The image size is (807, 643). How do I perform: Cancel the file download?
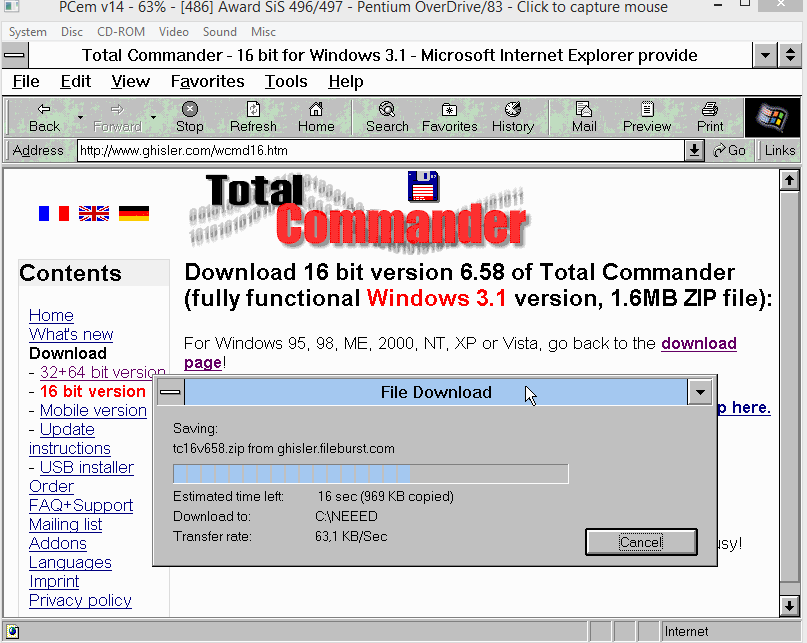coord(641,542)
